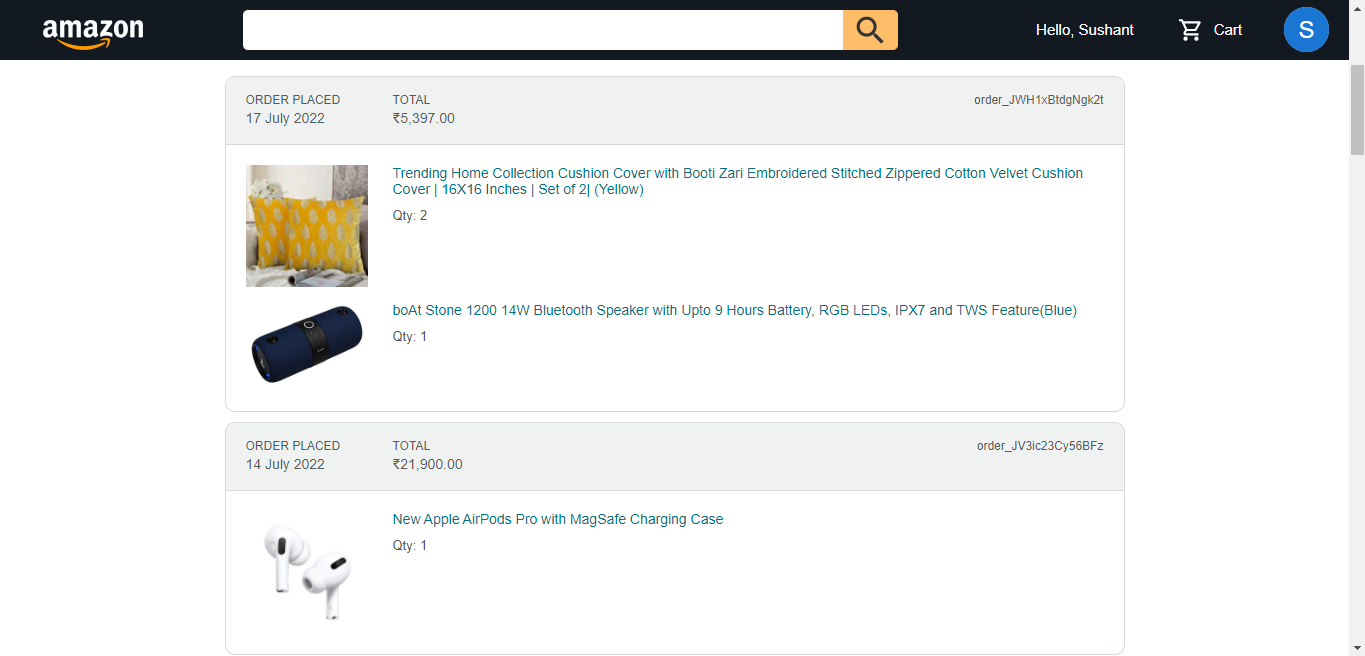The image size is (1365, 656).
Task: Click the yellow cushion cover thumbnail
Action: 307,226
